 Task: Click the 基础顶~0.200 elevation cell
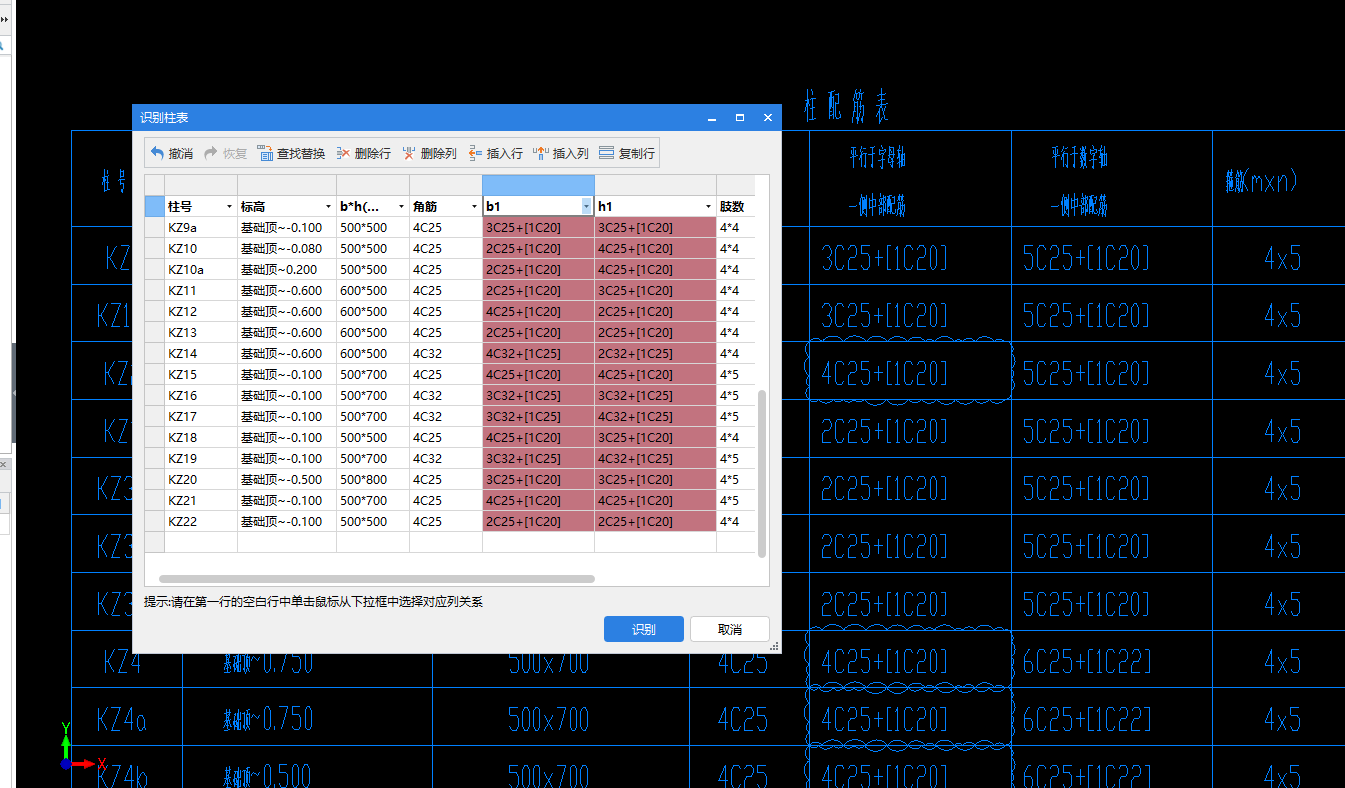click(x=286, y=269)
